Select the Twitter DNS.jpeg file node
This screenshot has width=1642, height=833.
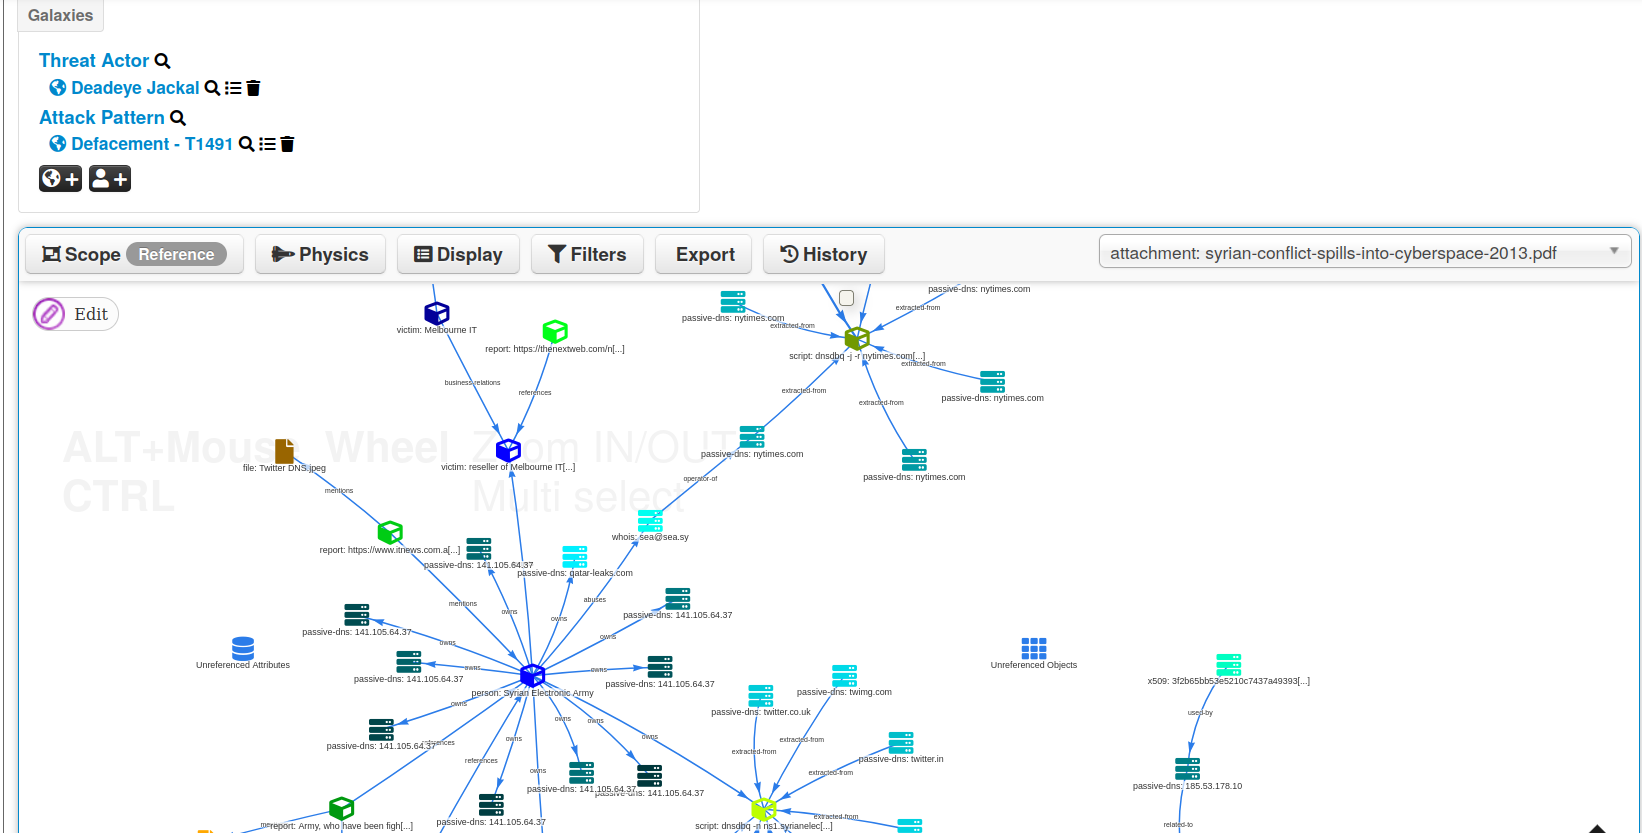coord(284,451)
